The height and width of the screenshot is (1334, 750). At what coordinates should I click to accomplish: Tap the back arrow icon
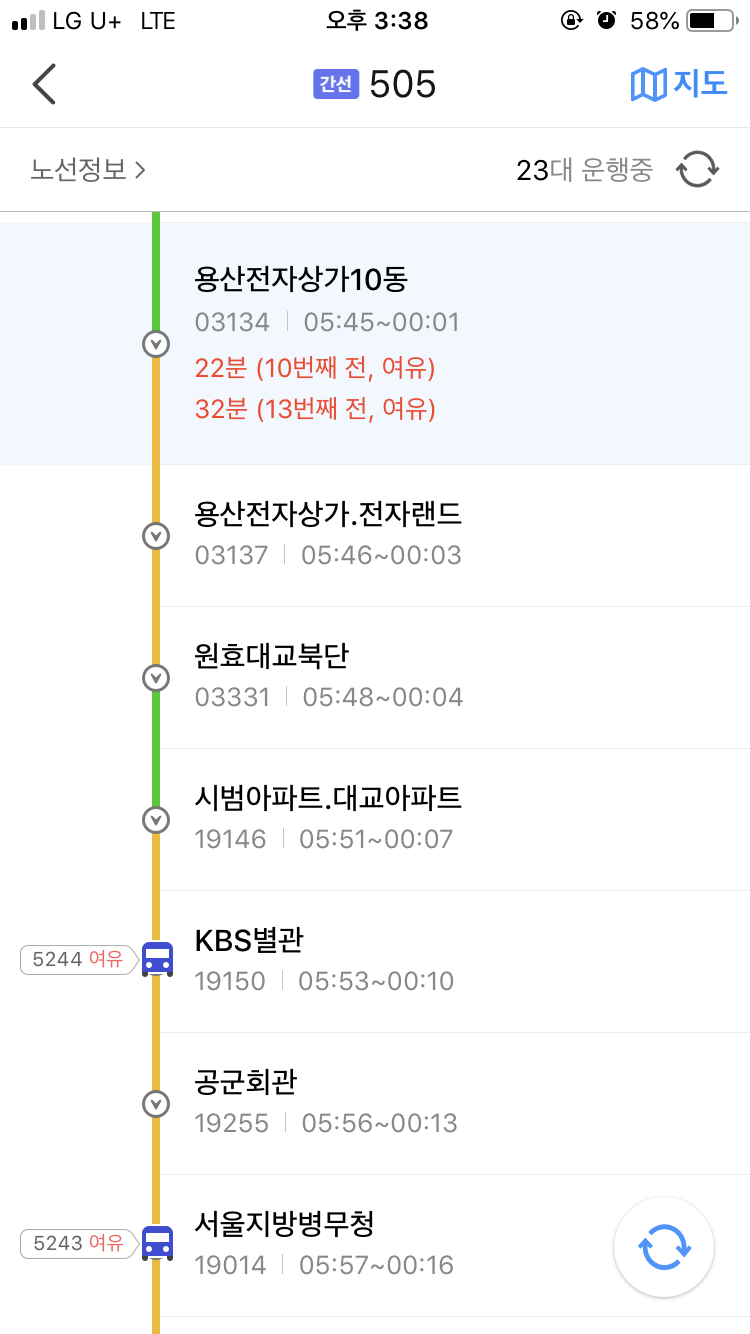[44, 84]
